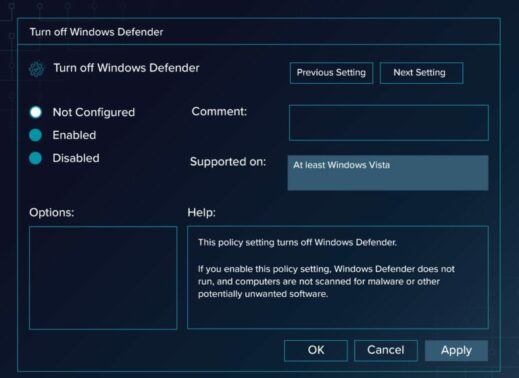Click the Help description text box
This screenshot has height=378, width=519.
[338, 277]
